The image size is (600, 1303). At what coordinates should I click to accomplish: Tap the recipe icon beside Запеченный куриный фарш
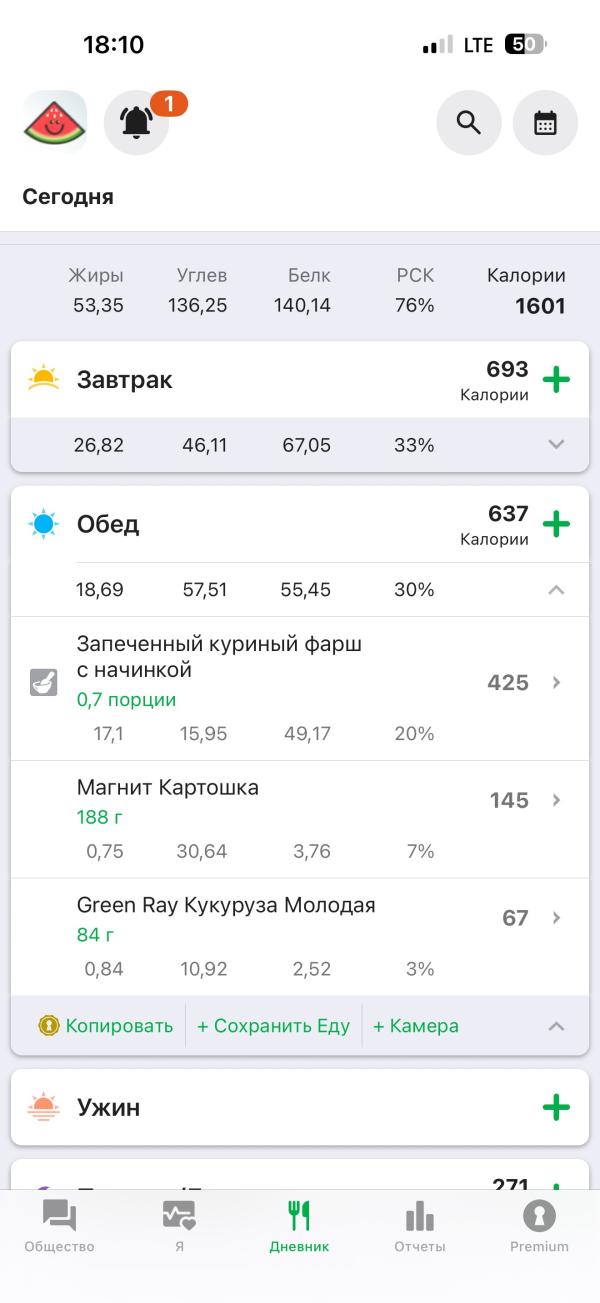[44, 682]
